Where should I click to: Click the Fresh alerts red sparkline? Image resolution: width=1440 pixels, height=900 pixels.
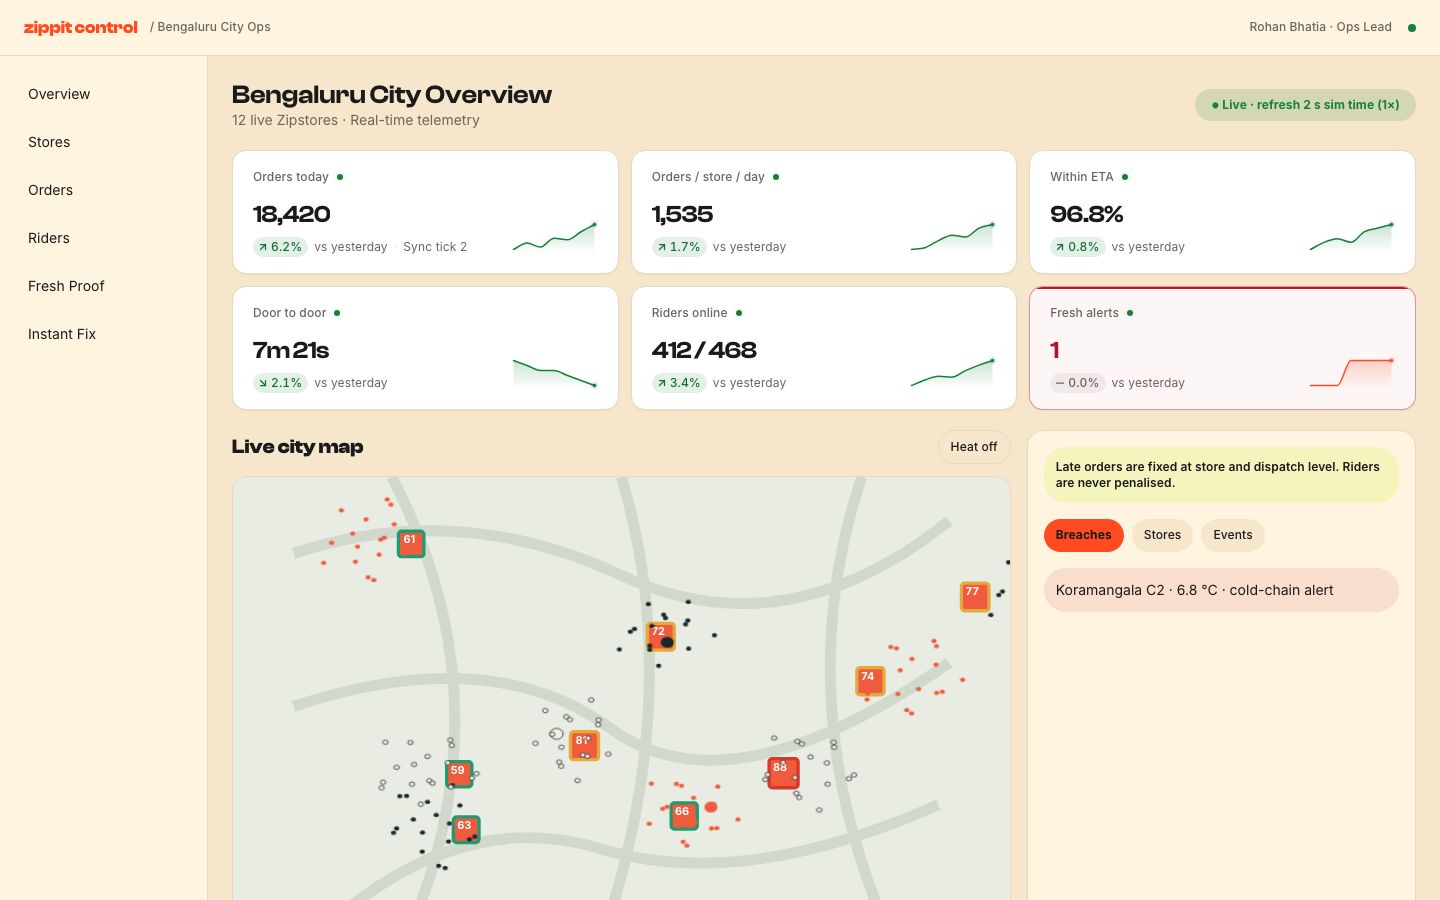click(x=1352, y=373)
